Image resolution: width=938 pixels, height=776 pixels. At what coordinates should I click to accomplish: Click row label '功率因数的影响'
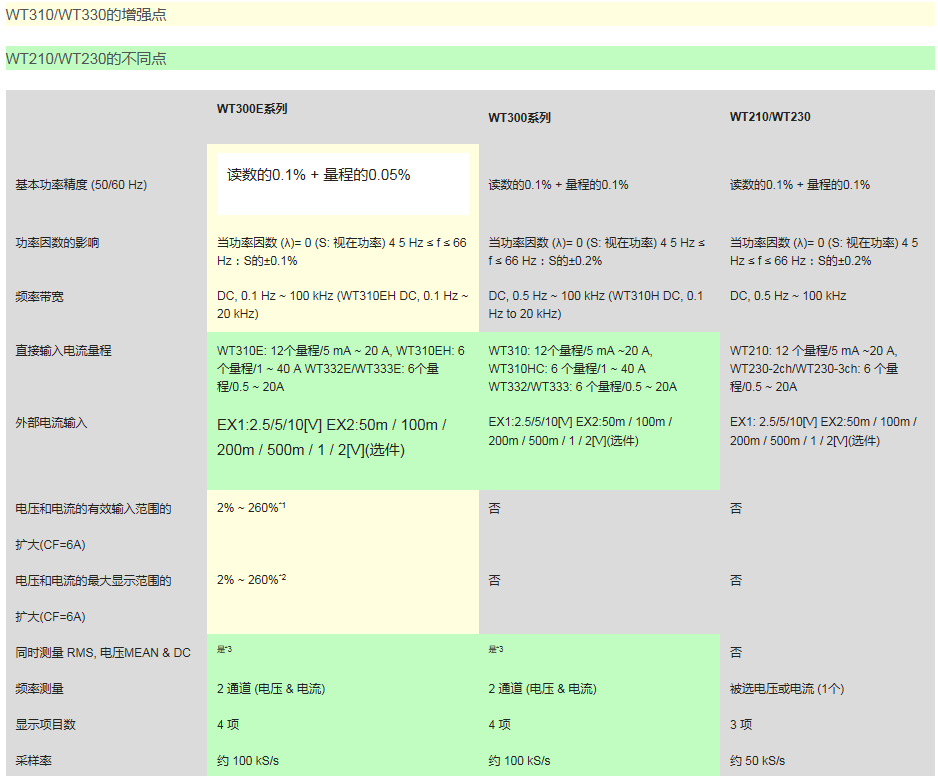coord(57,243)
